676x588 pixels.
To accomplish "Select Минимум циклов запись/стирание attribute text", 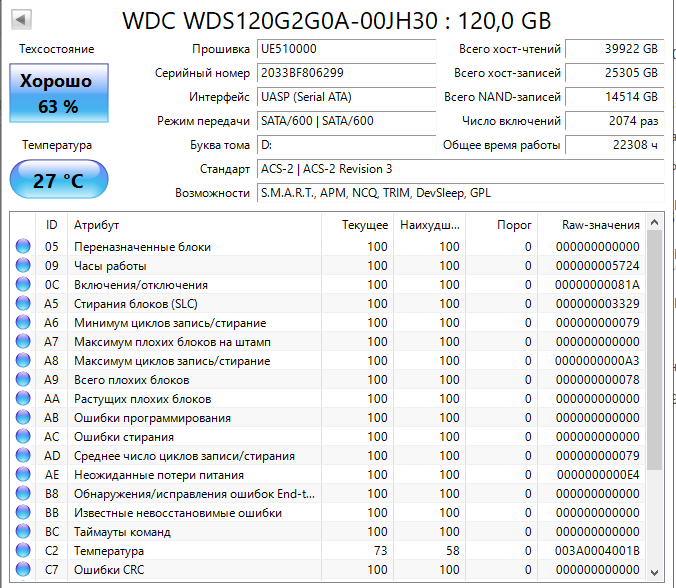I will (170, 323).
